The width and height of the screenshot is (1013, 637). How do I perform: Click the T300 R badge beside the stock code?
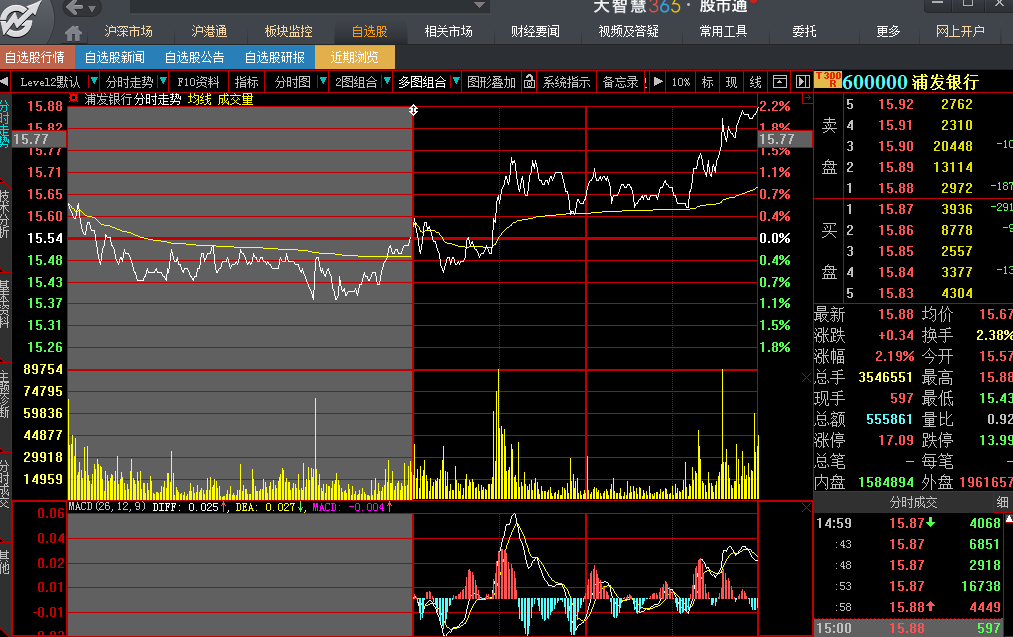[x=828, y=79]
